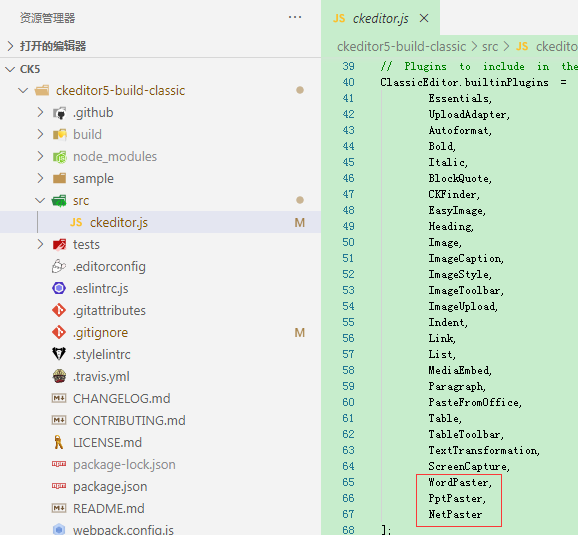Viewport: 578px width, 535px height.
Task: Collapse the CK5 workspace section
Action: [10, 69]
